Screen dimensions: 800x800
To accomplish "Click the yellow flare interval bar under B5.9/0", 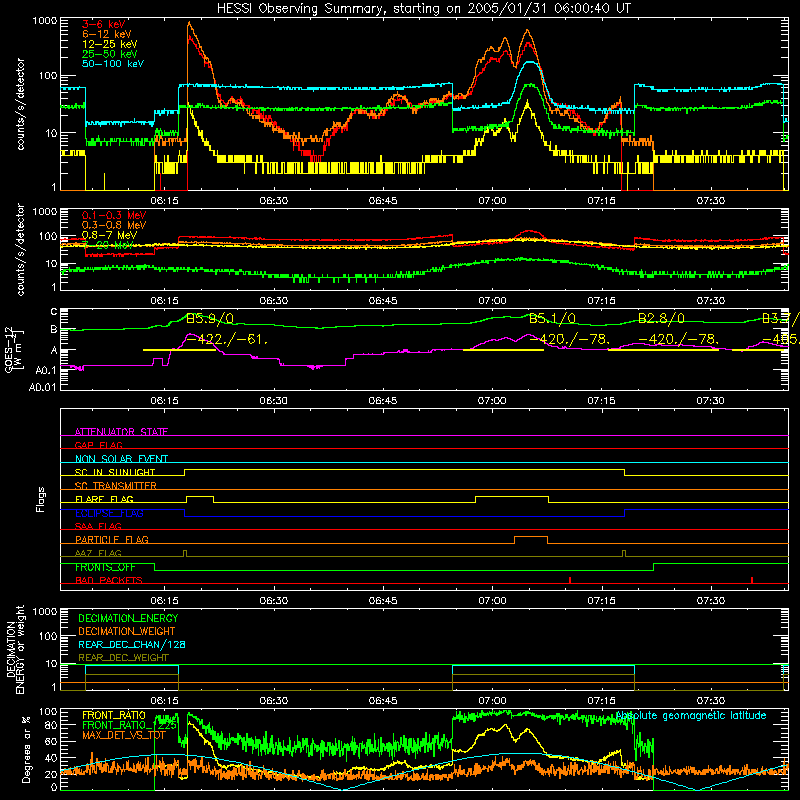I will [179, 350].
